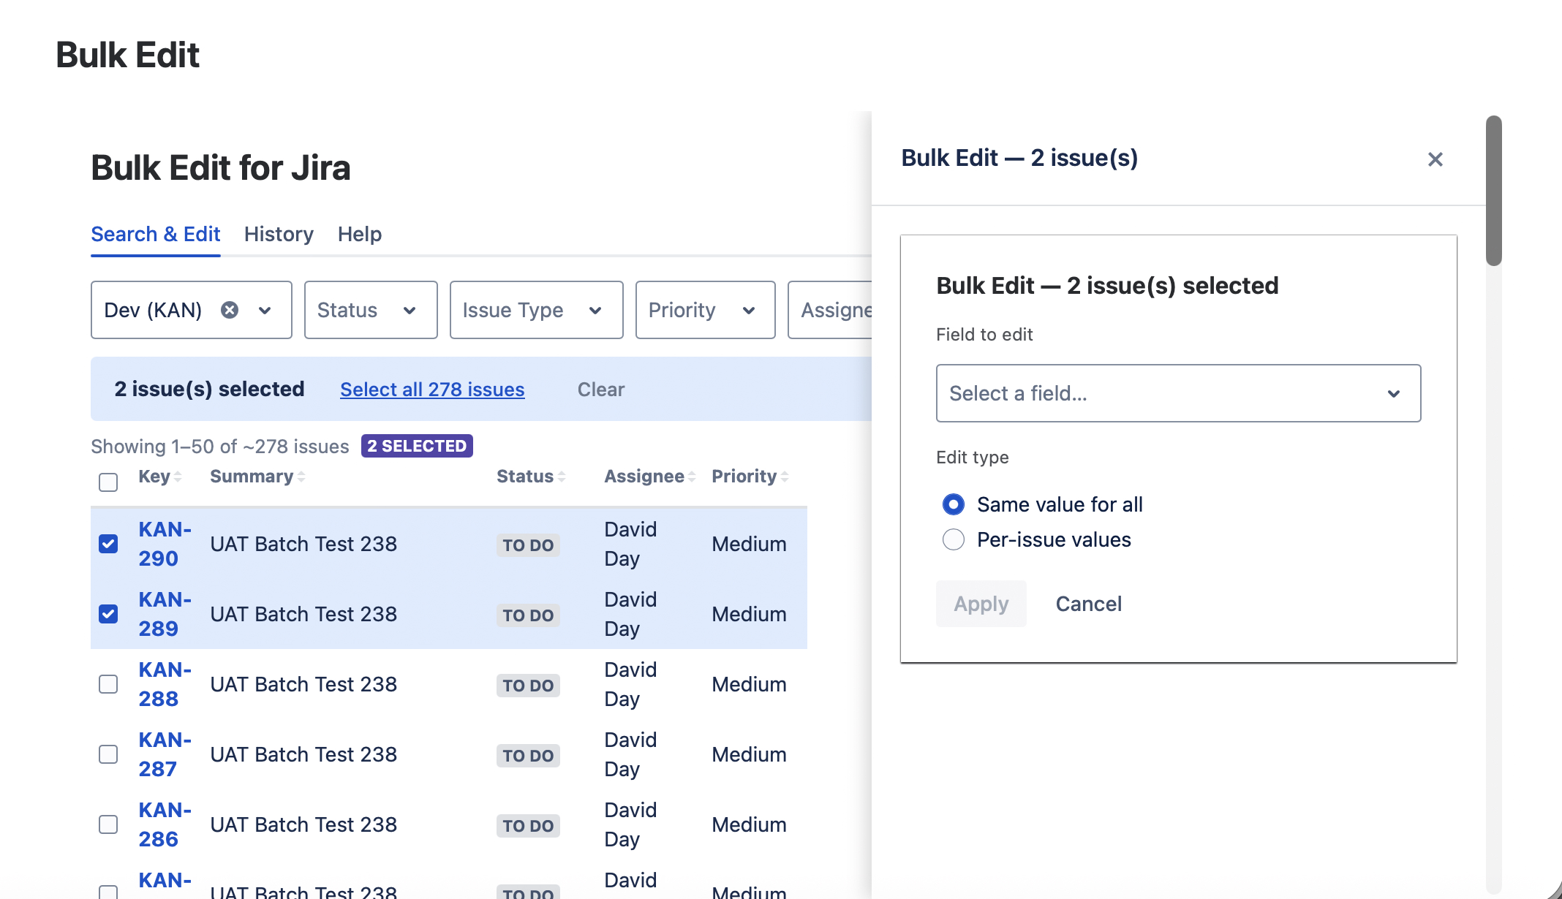Viewport: 1562px width, 899px height.
Task: Sort by Assignee column arrows
Action: coord(692,477)
